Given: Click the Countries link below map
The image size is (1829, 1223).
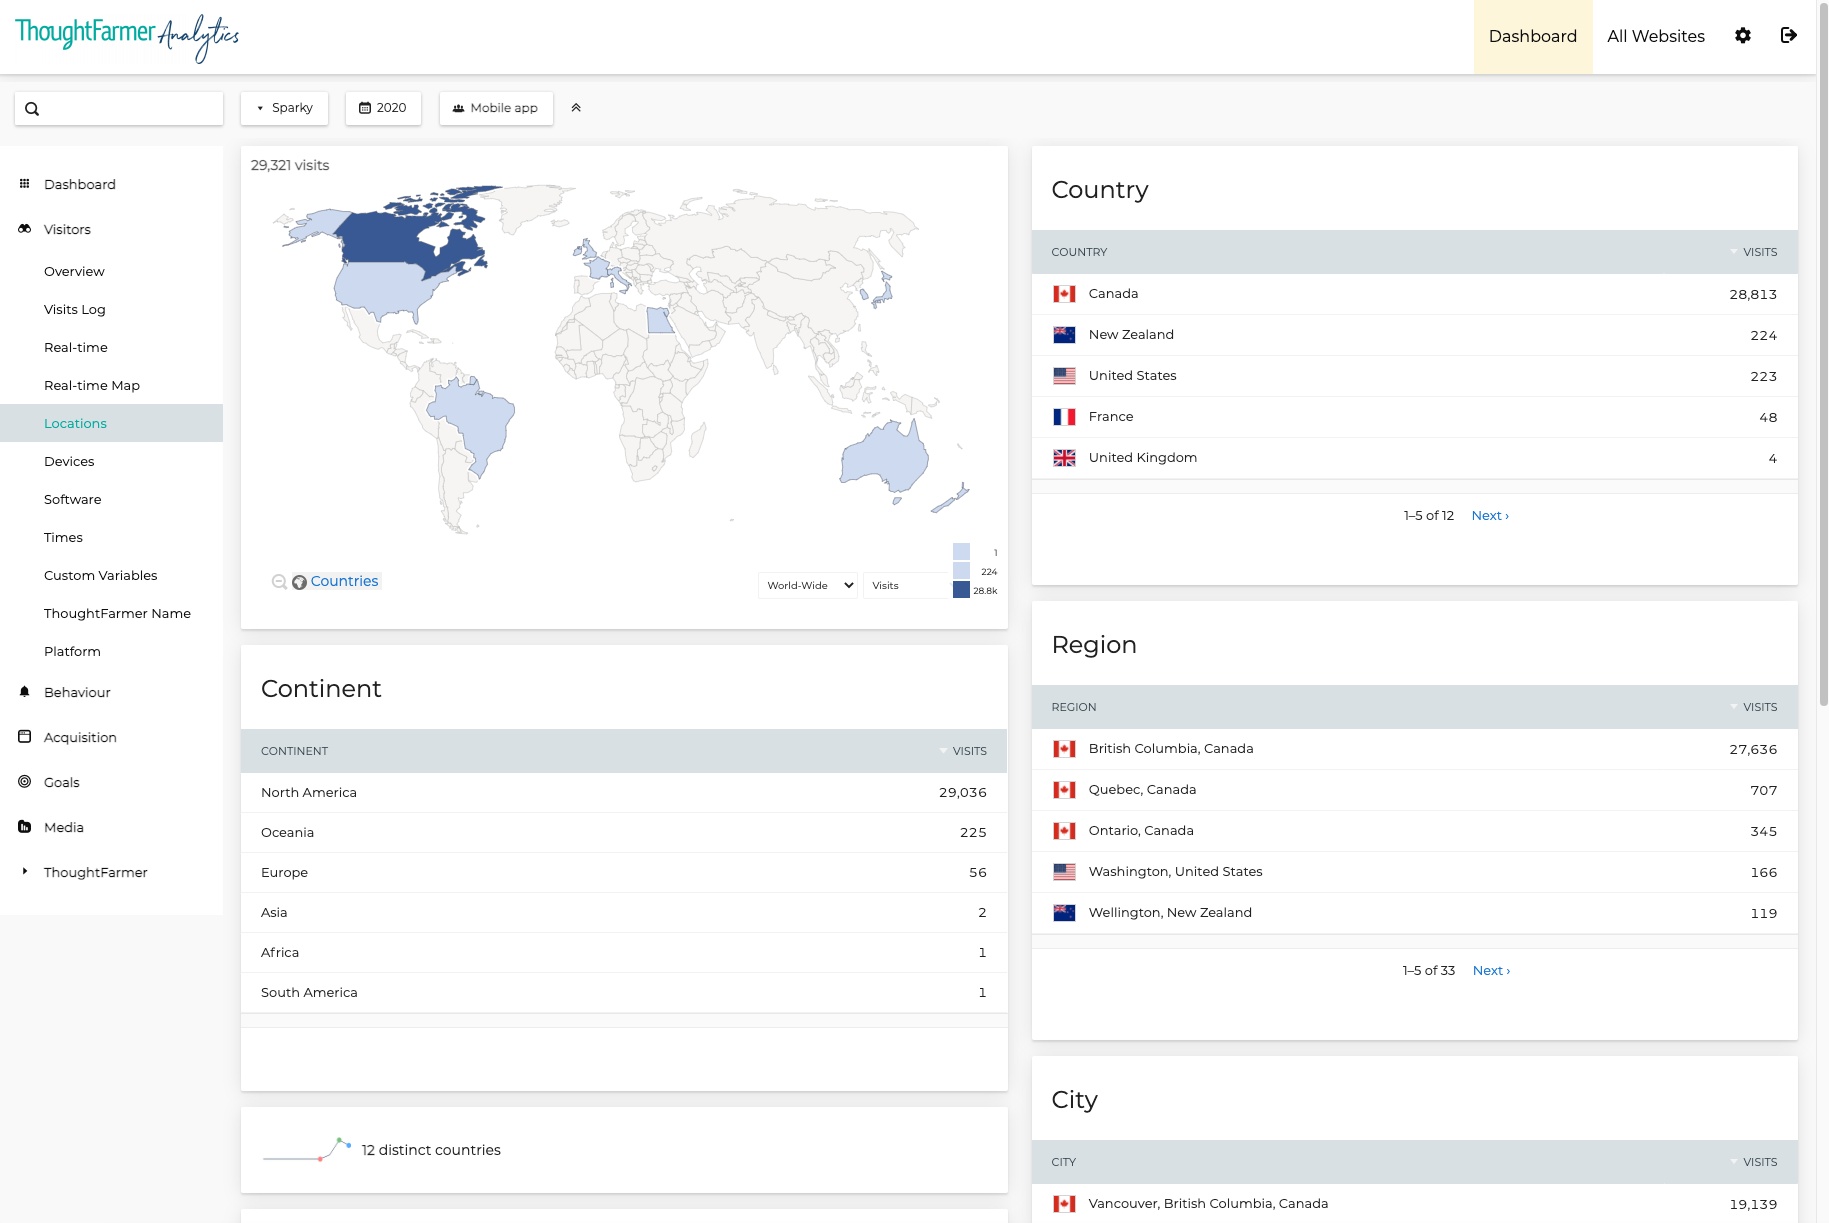Looking at the screenshot, I should click(x=344, y=581).
